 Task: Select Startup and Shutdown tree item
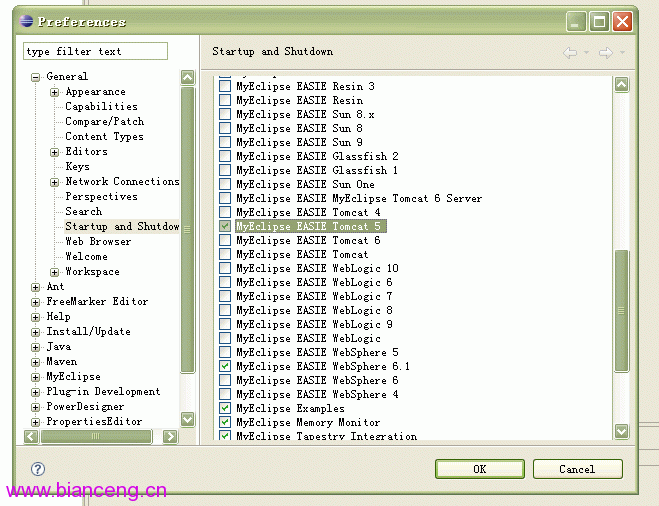pos(122,227)
